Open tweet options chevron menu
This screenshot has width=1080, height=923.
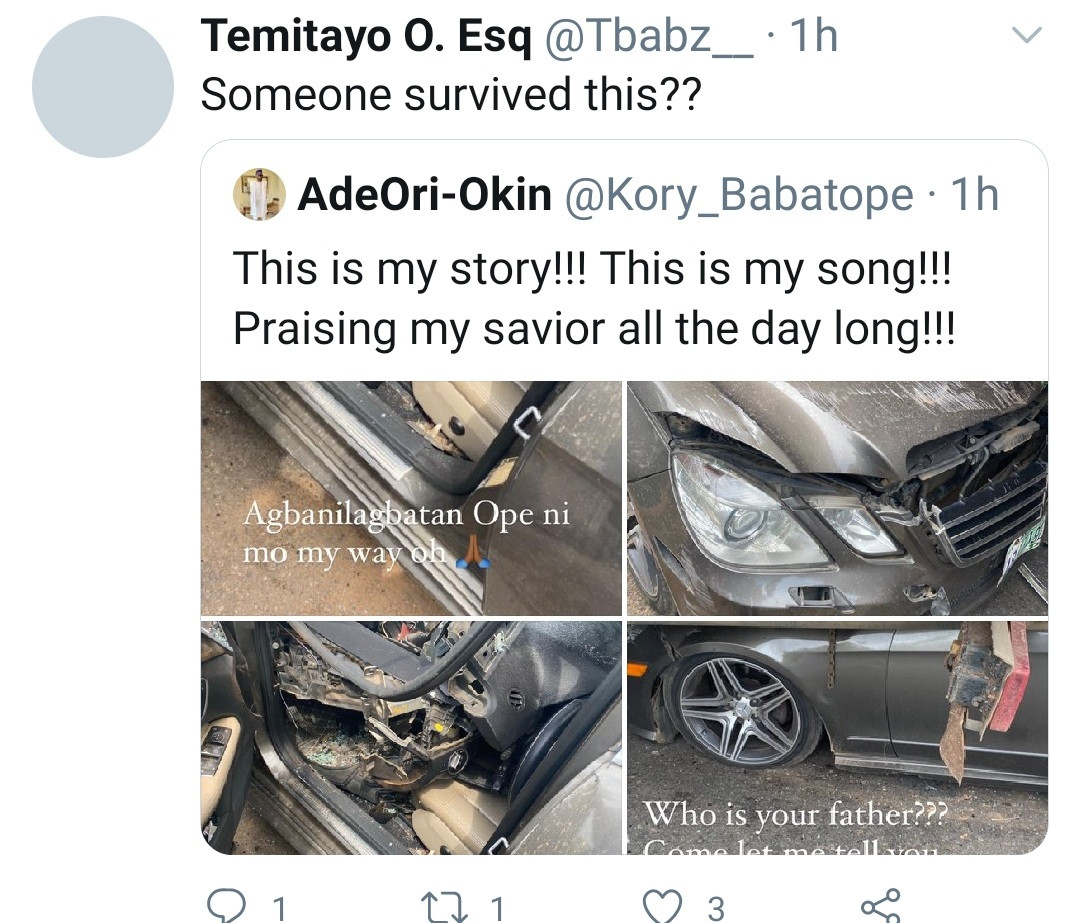(1027, 36)
